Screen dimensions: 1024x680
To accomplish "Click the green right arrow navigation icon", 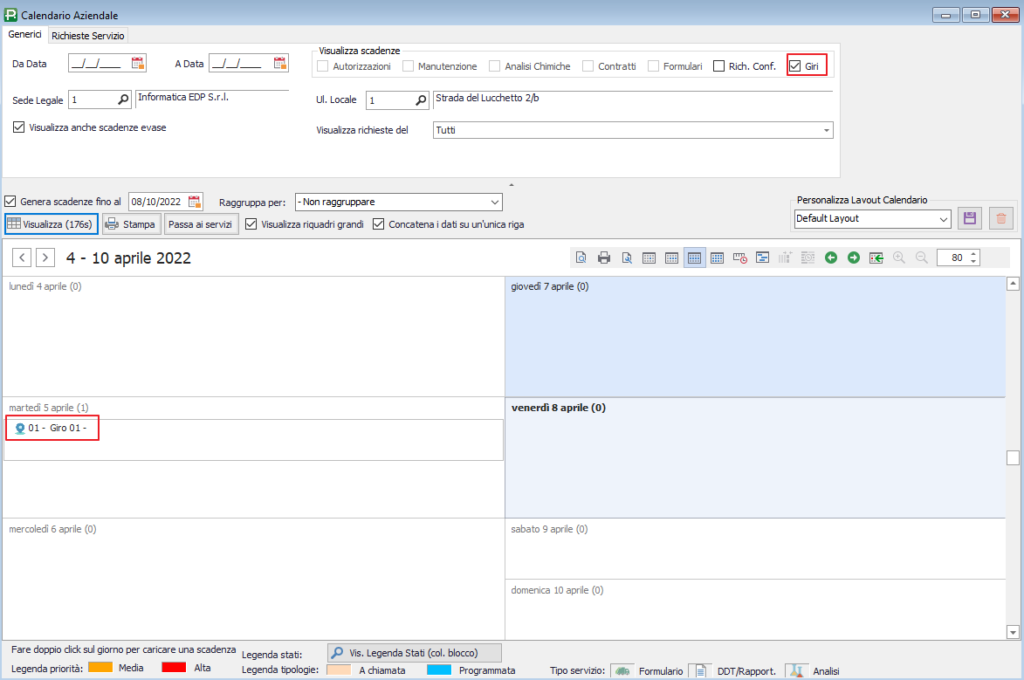I will coord(853,258).
